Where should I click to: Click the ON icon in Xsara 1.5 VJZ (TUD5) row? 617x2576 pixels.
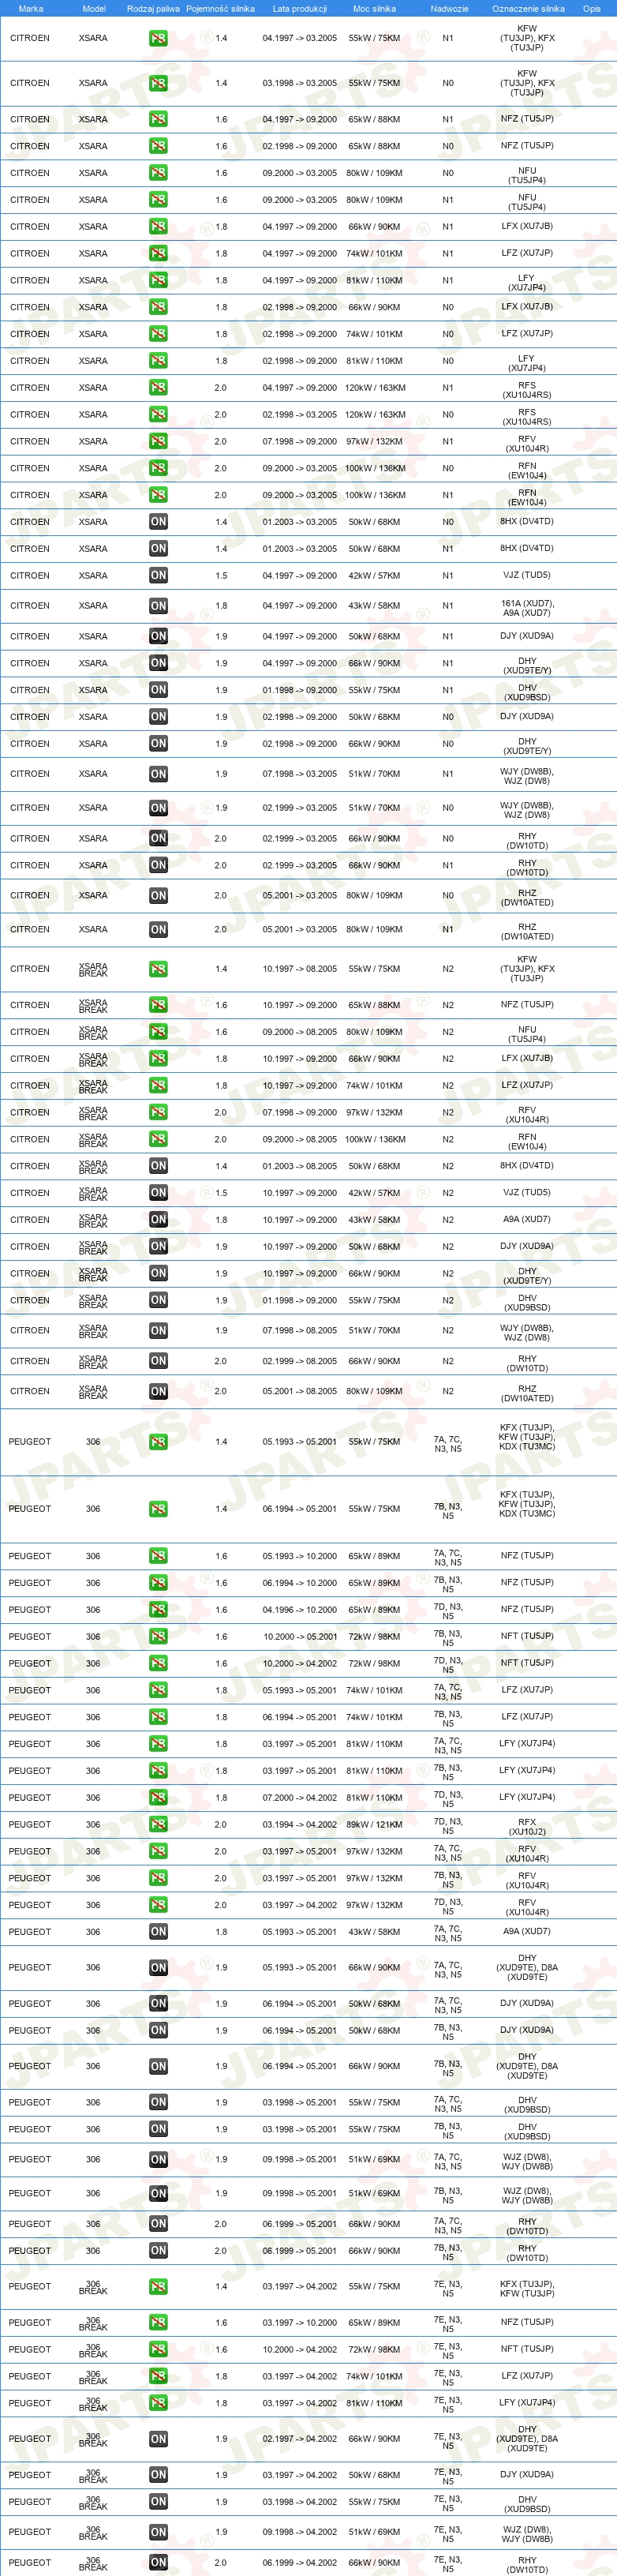point(158,576)
